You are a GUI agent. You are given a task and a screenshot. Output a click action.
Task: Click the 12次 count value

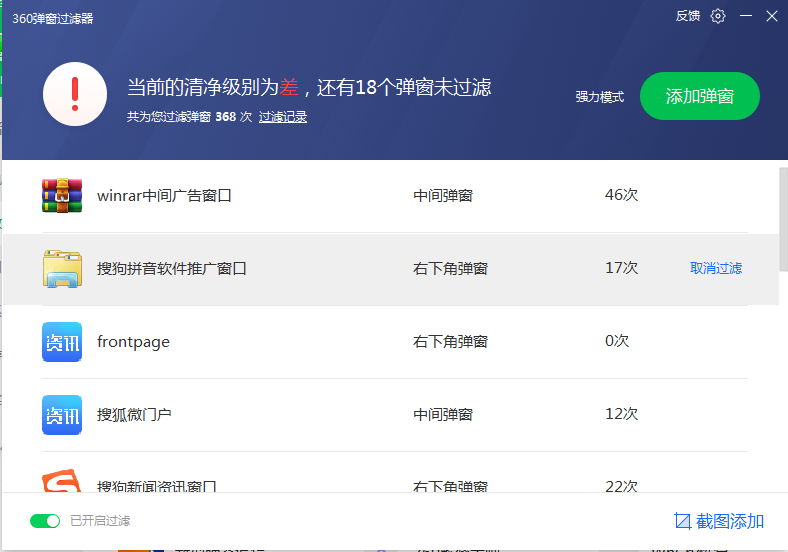(621, 414)
